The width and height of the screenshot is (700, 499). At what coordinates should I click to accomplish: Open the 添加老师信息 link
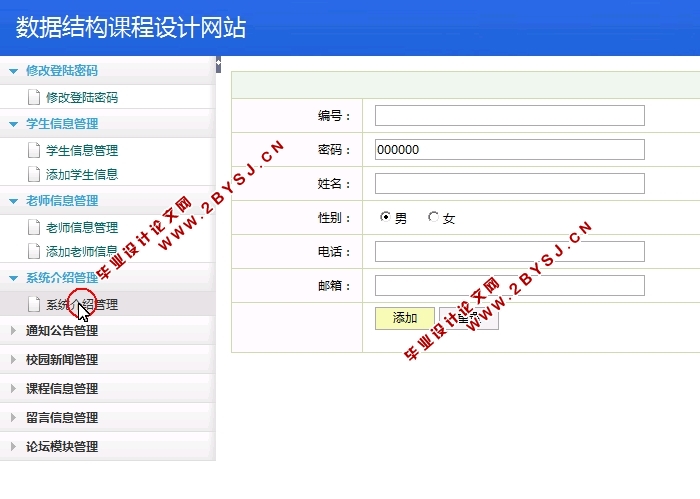pyautogui.click(x=82, y=251)
